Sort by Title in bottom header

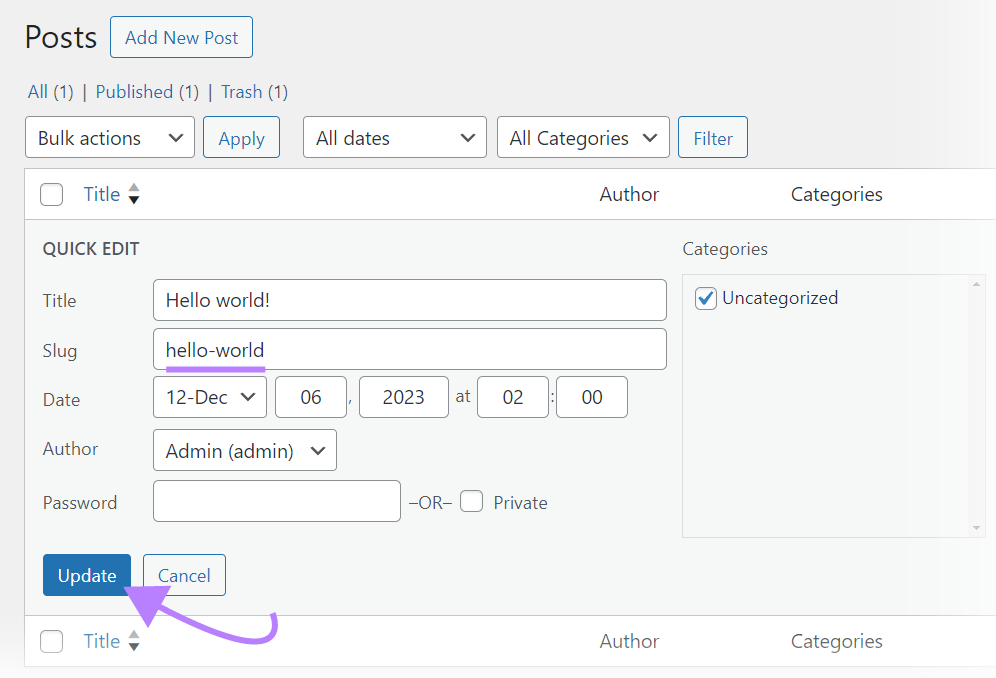[x=102, y=641]
